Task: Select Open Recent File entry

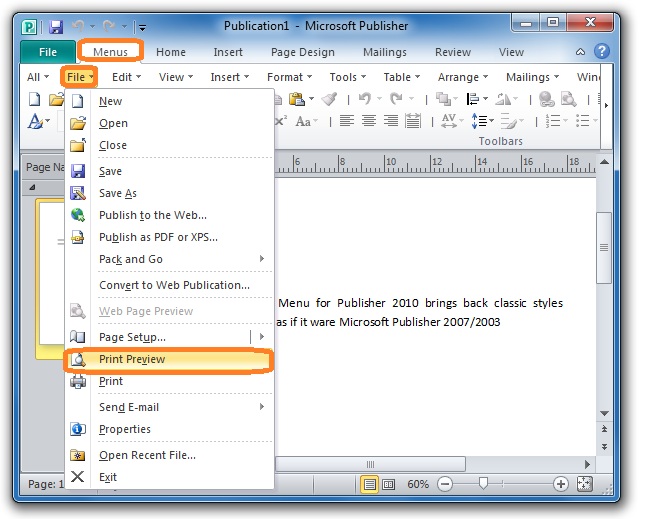Action: 169,455
